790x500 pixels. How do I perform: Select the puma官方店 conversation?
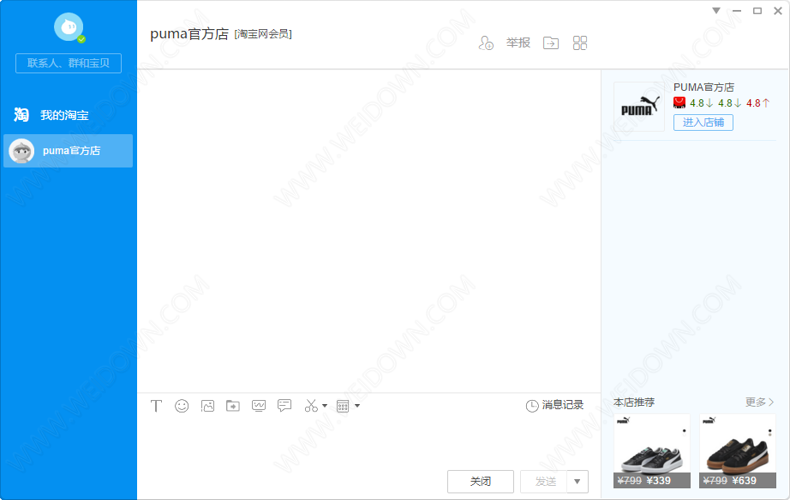pyautogui.click(x=68, y=151)
